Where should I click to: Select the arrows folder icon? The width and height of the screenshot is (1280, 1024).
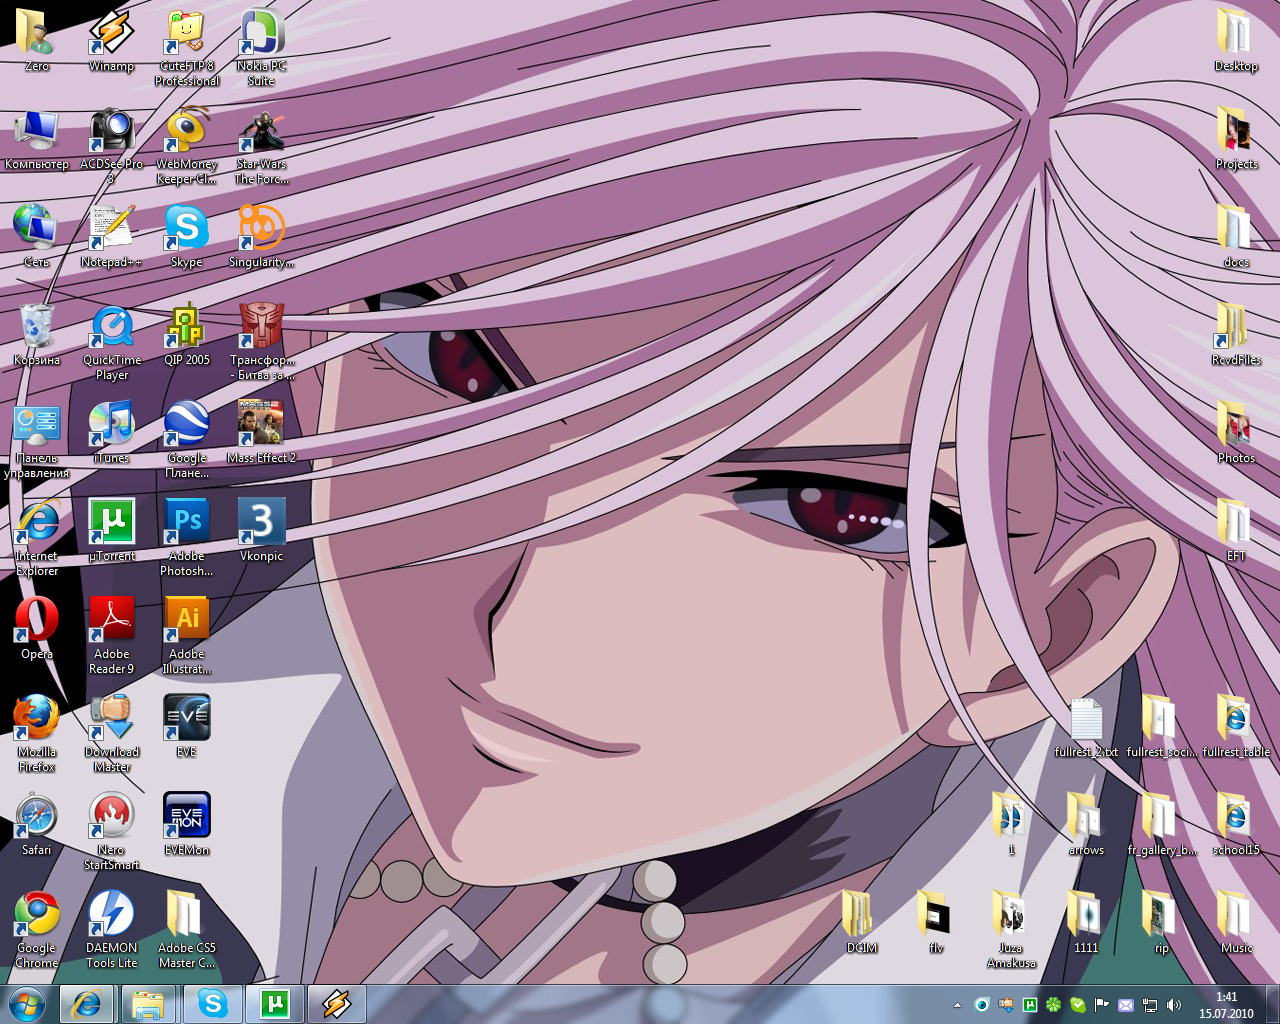point(1086,824)
